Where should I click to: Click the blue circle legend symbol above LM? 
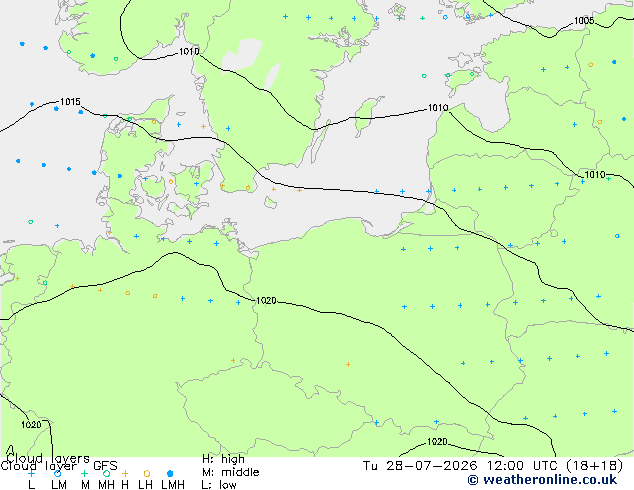[x=57, y=473]
